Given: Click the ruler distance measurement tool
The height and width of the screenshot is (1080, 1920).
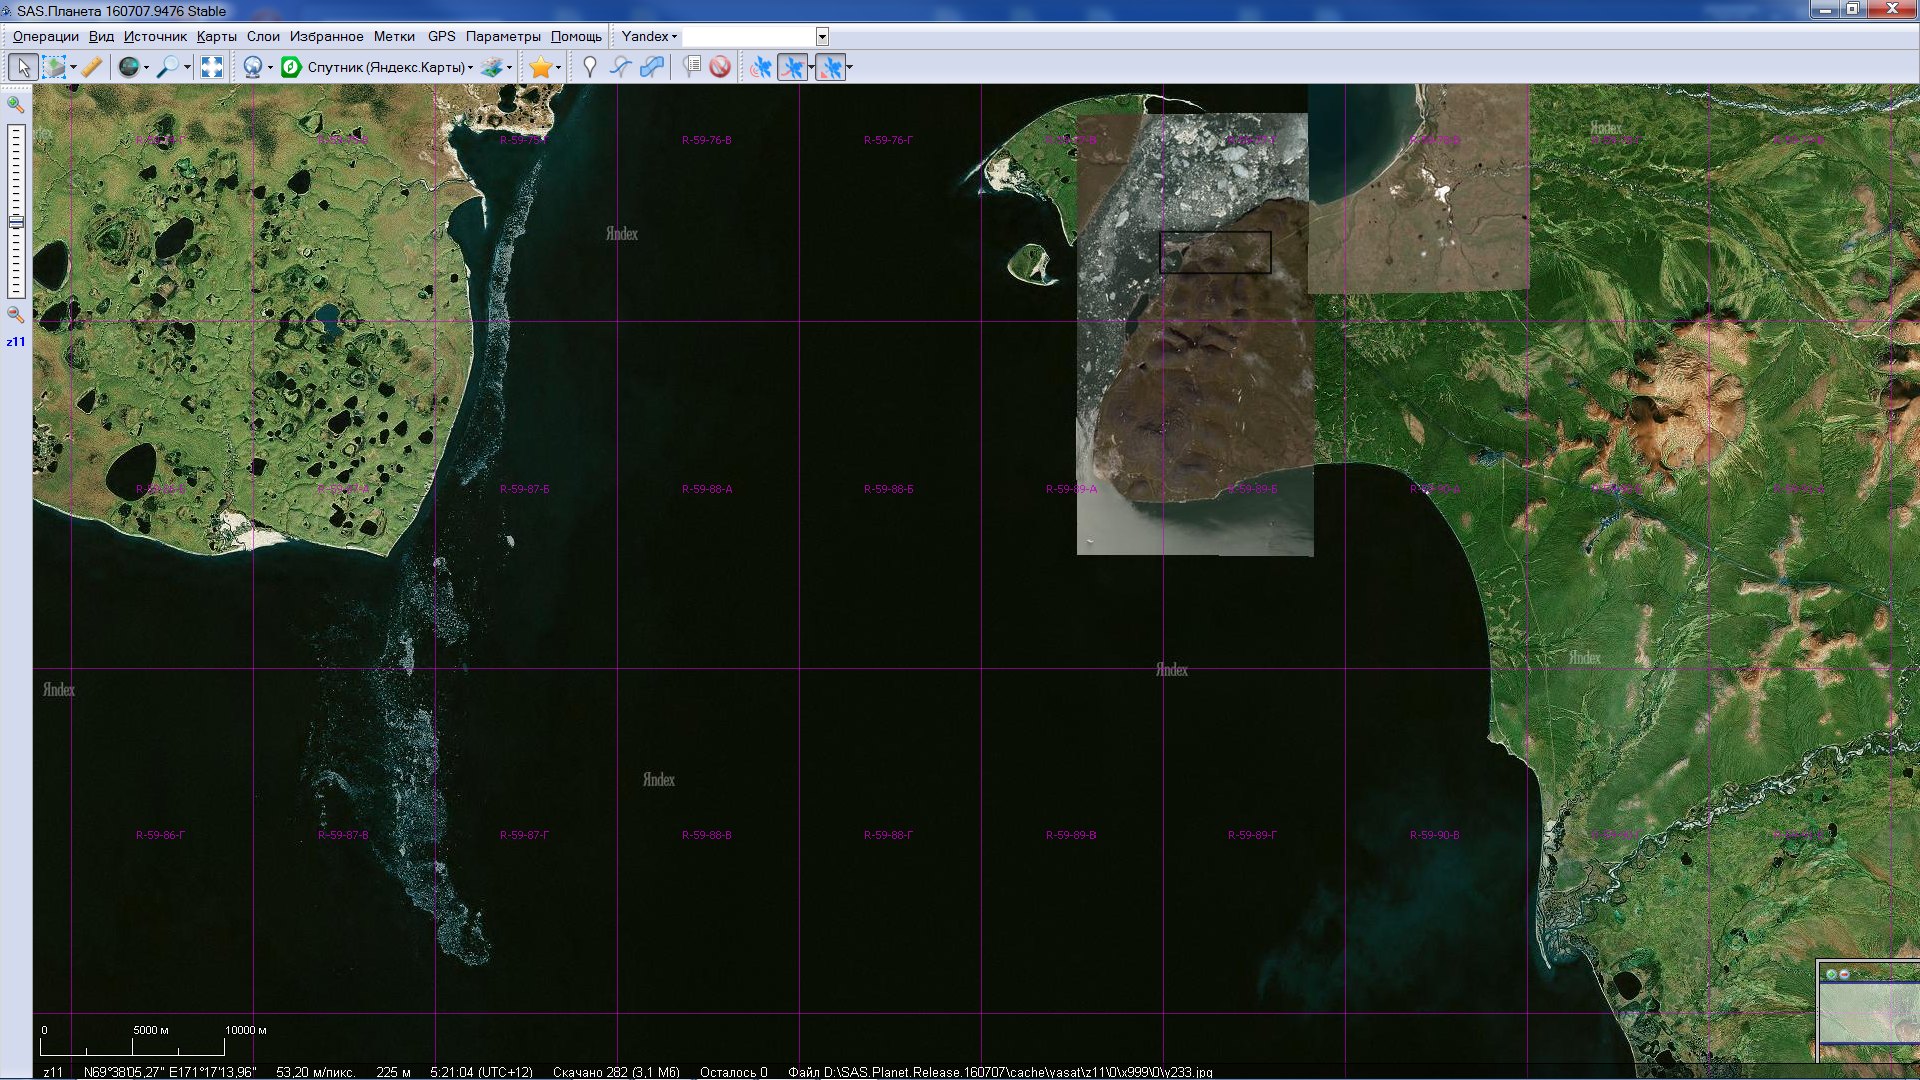Looking at the screenshot, I should [x=91, y=67].
